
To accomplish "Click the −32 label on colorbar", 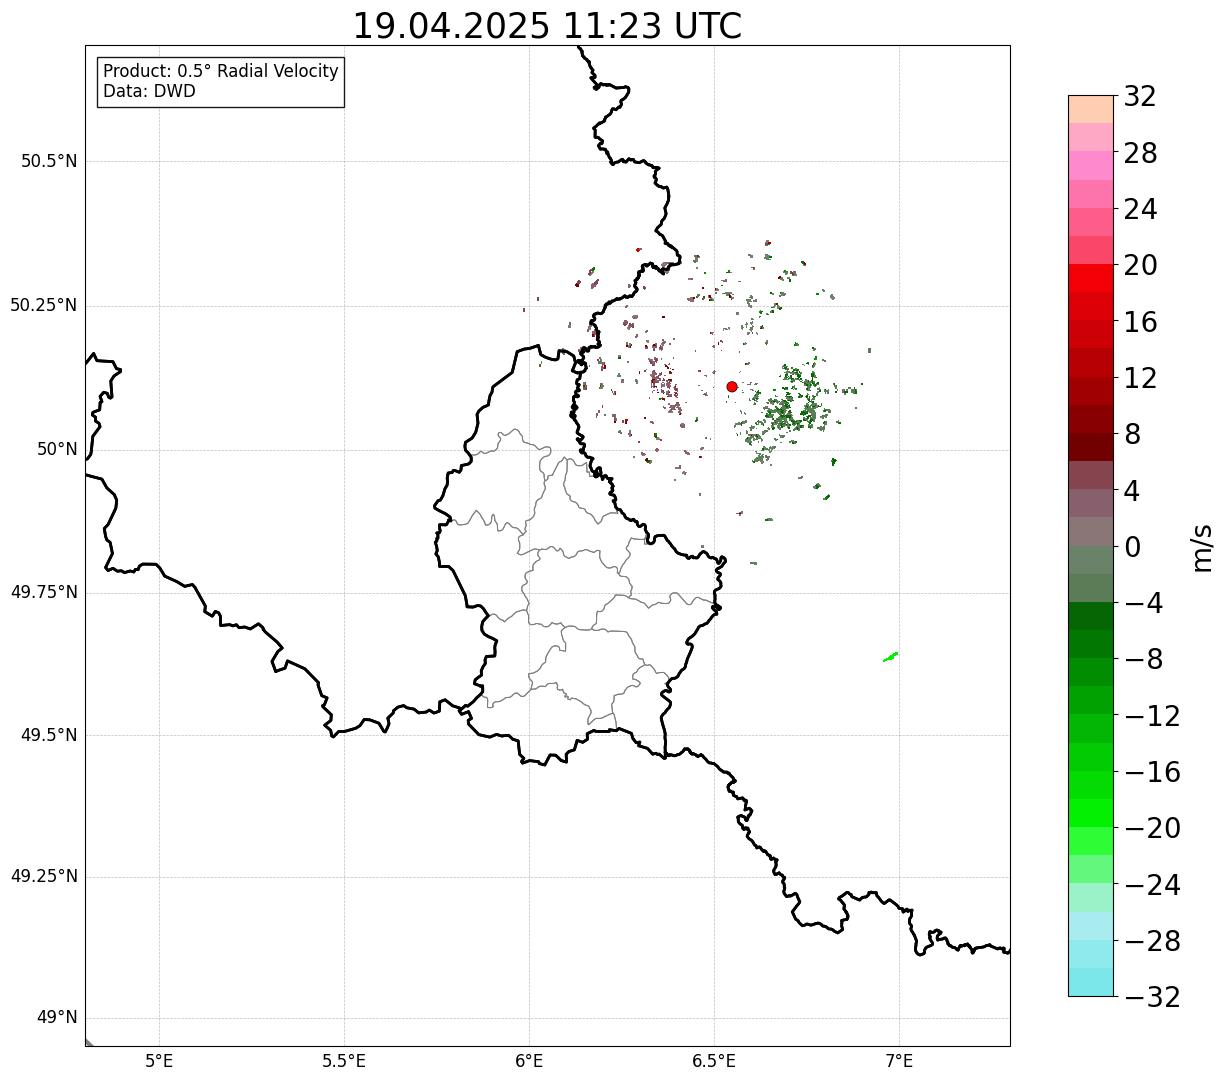I will tap(1152, 997).
